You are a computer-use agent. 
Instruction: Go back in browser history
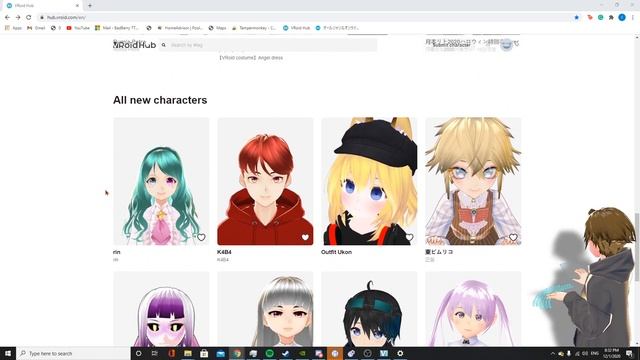click(7, 18)
